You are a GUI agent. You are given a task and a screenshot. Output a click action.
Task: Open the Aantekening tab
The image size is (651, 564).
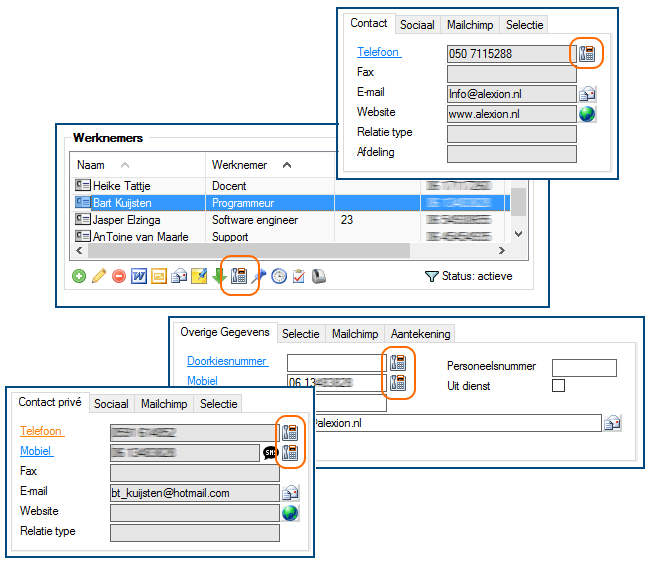420,334
